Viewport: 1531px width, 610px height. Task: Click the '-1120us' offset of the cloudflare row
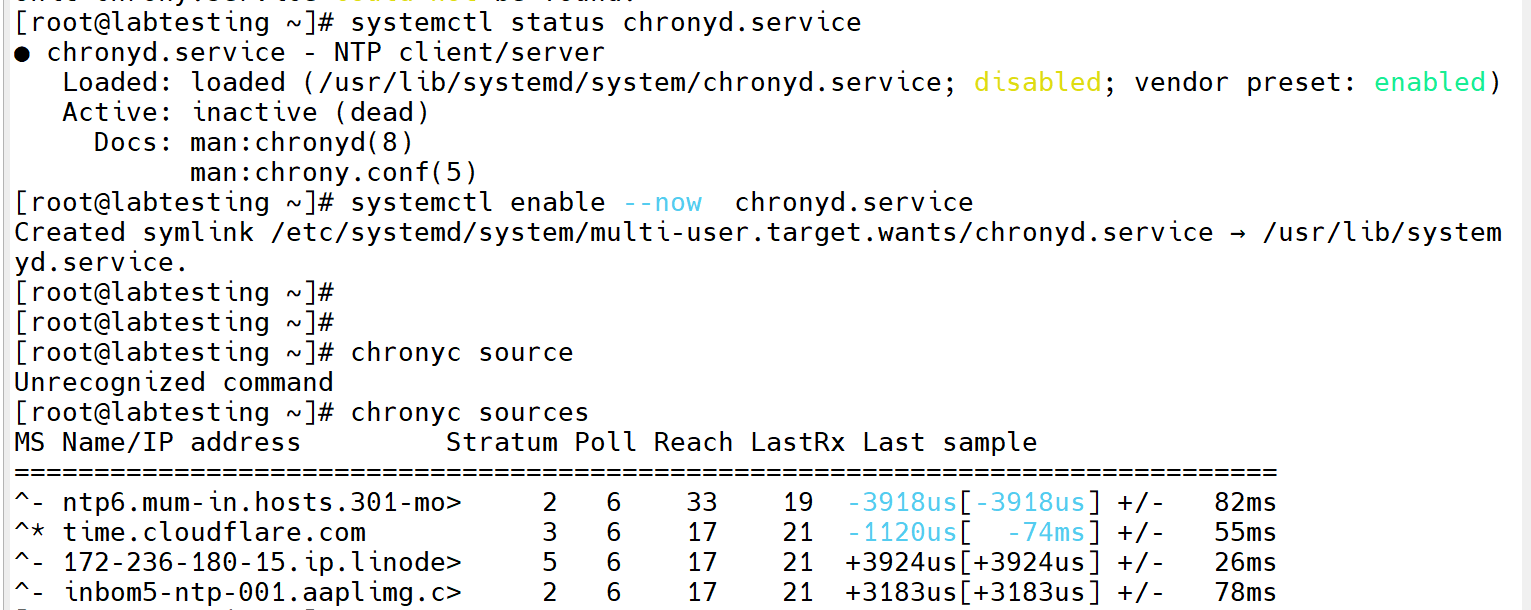tap(901, 532)
